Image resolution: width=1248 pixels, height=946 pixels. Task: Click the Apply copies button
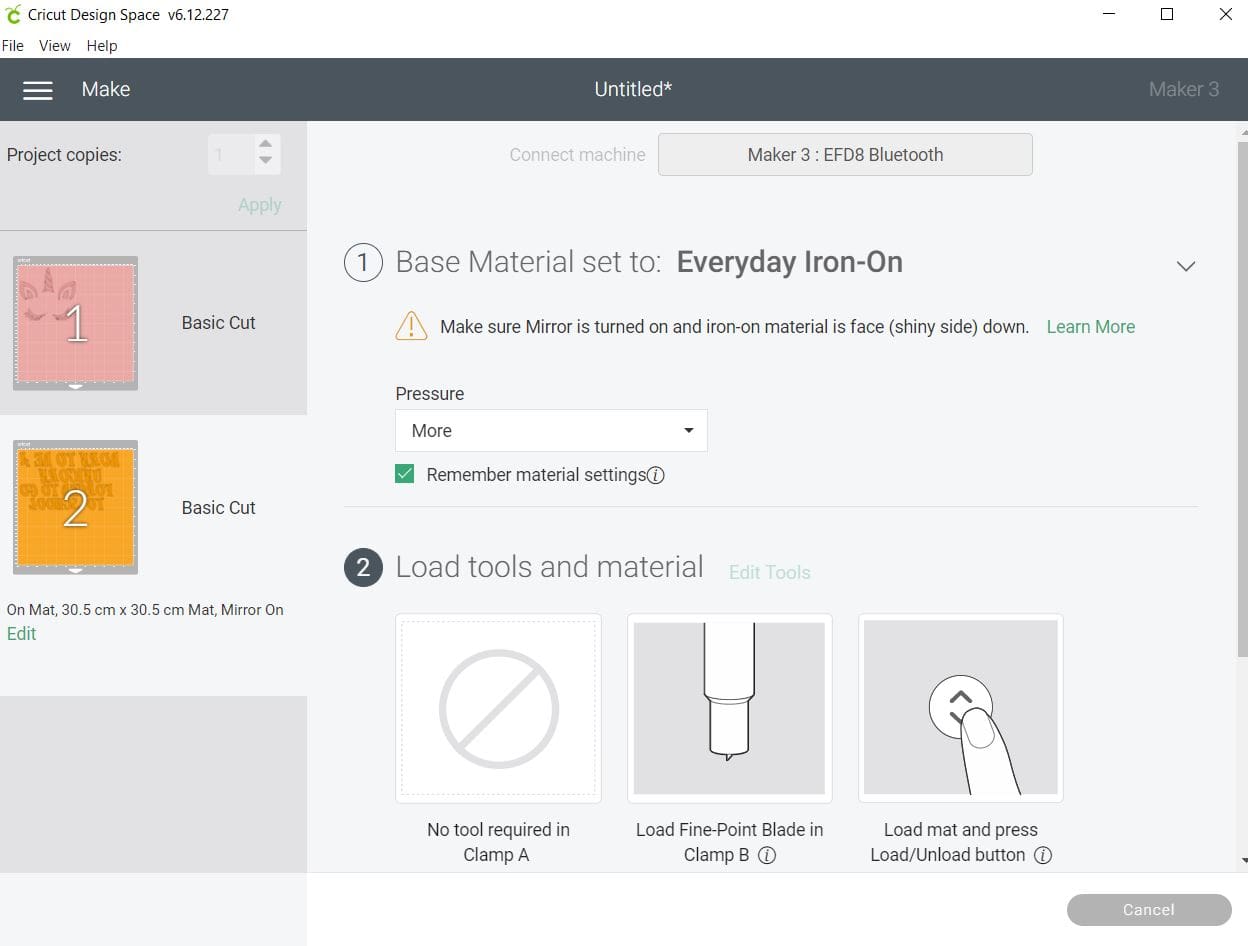point(260,205)
